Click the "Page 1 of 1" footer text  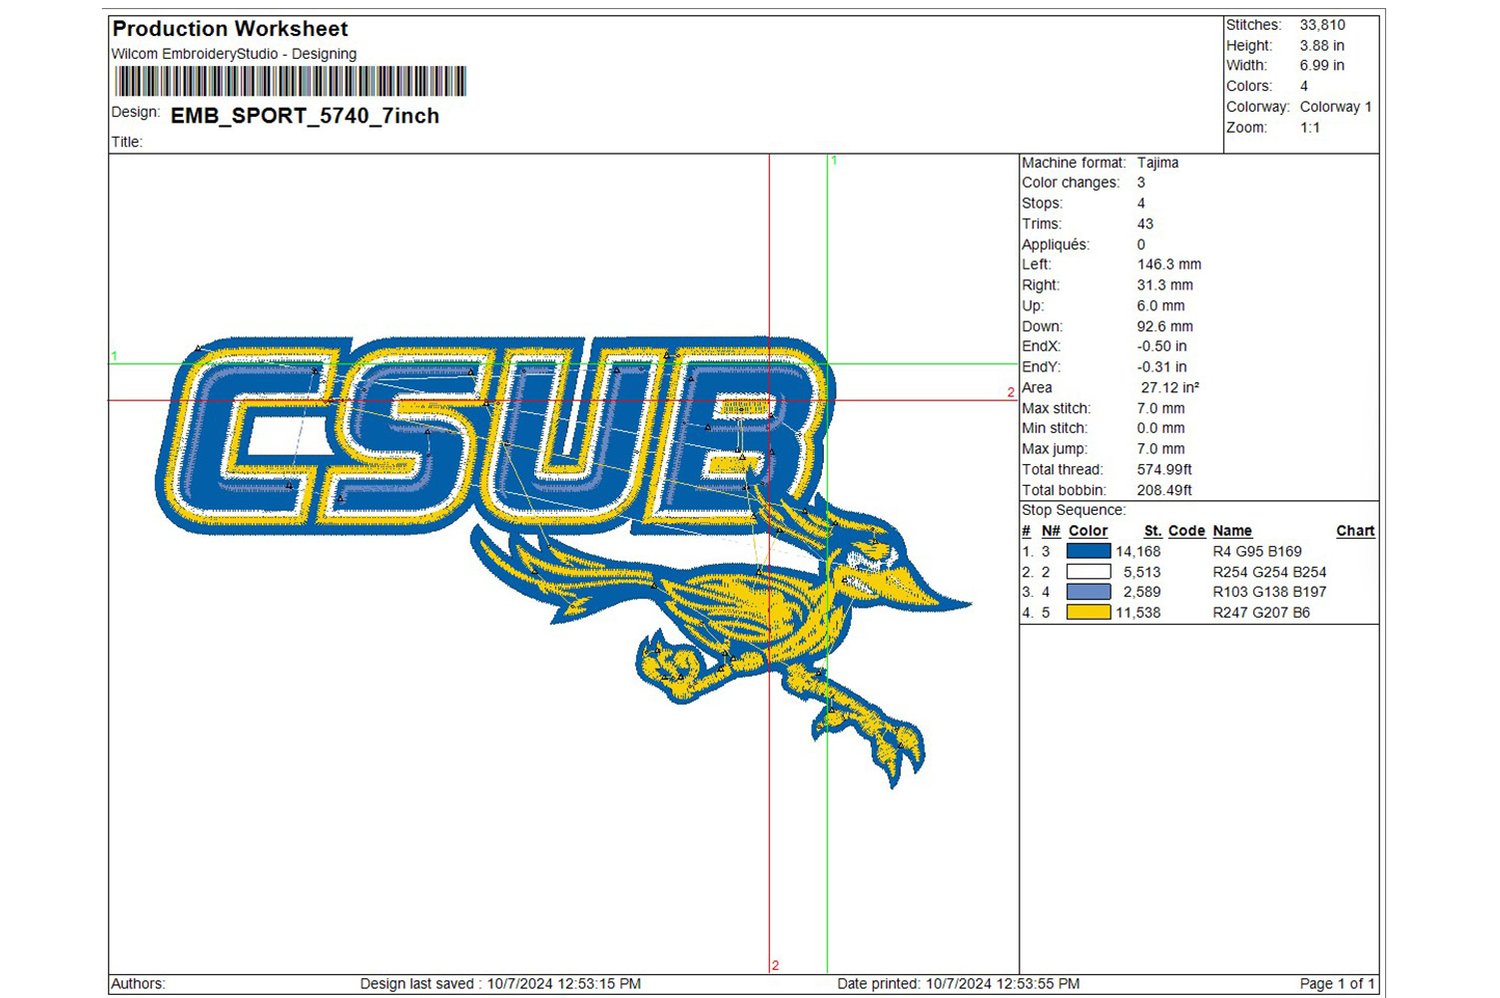[x=1338, y=984]
